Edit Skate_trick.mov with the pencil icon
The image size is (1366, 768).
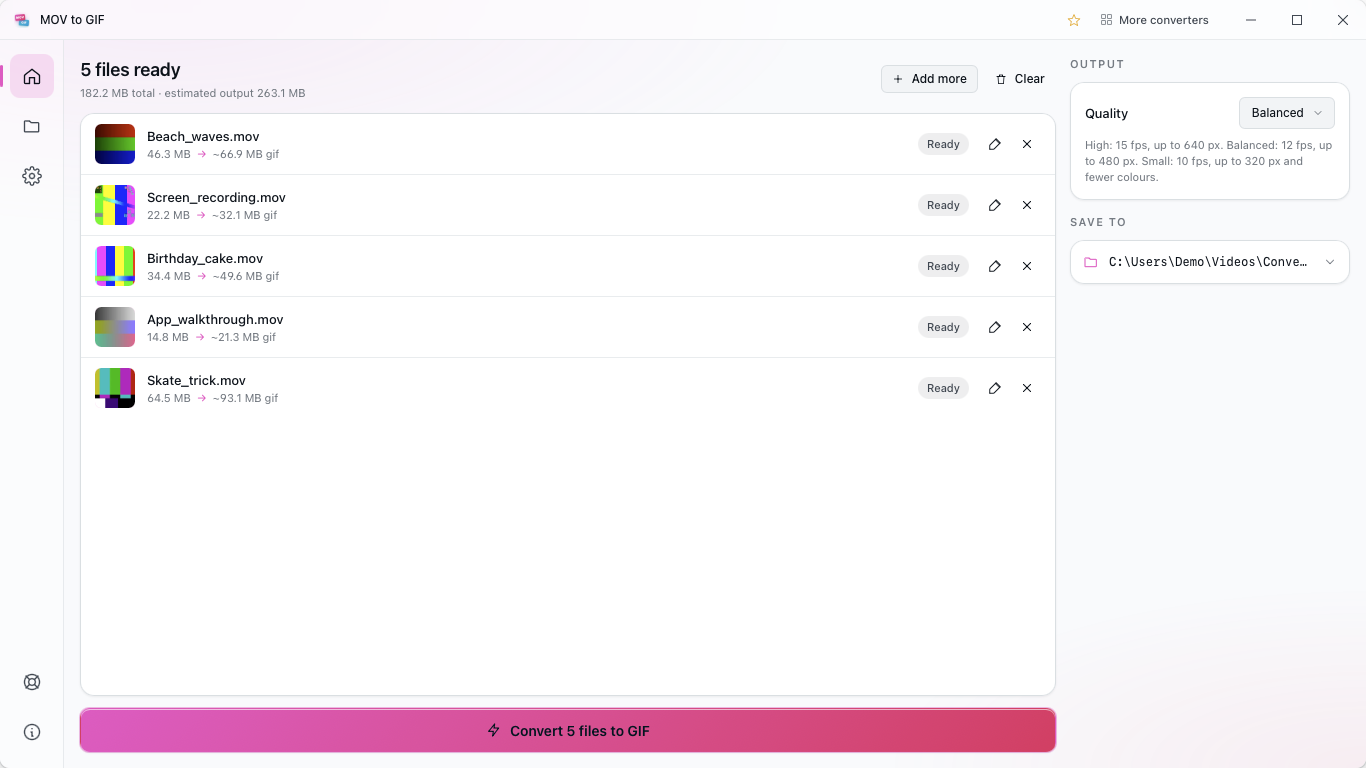994,388
